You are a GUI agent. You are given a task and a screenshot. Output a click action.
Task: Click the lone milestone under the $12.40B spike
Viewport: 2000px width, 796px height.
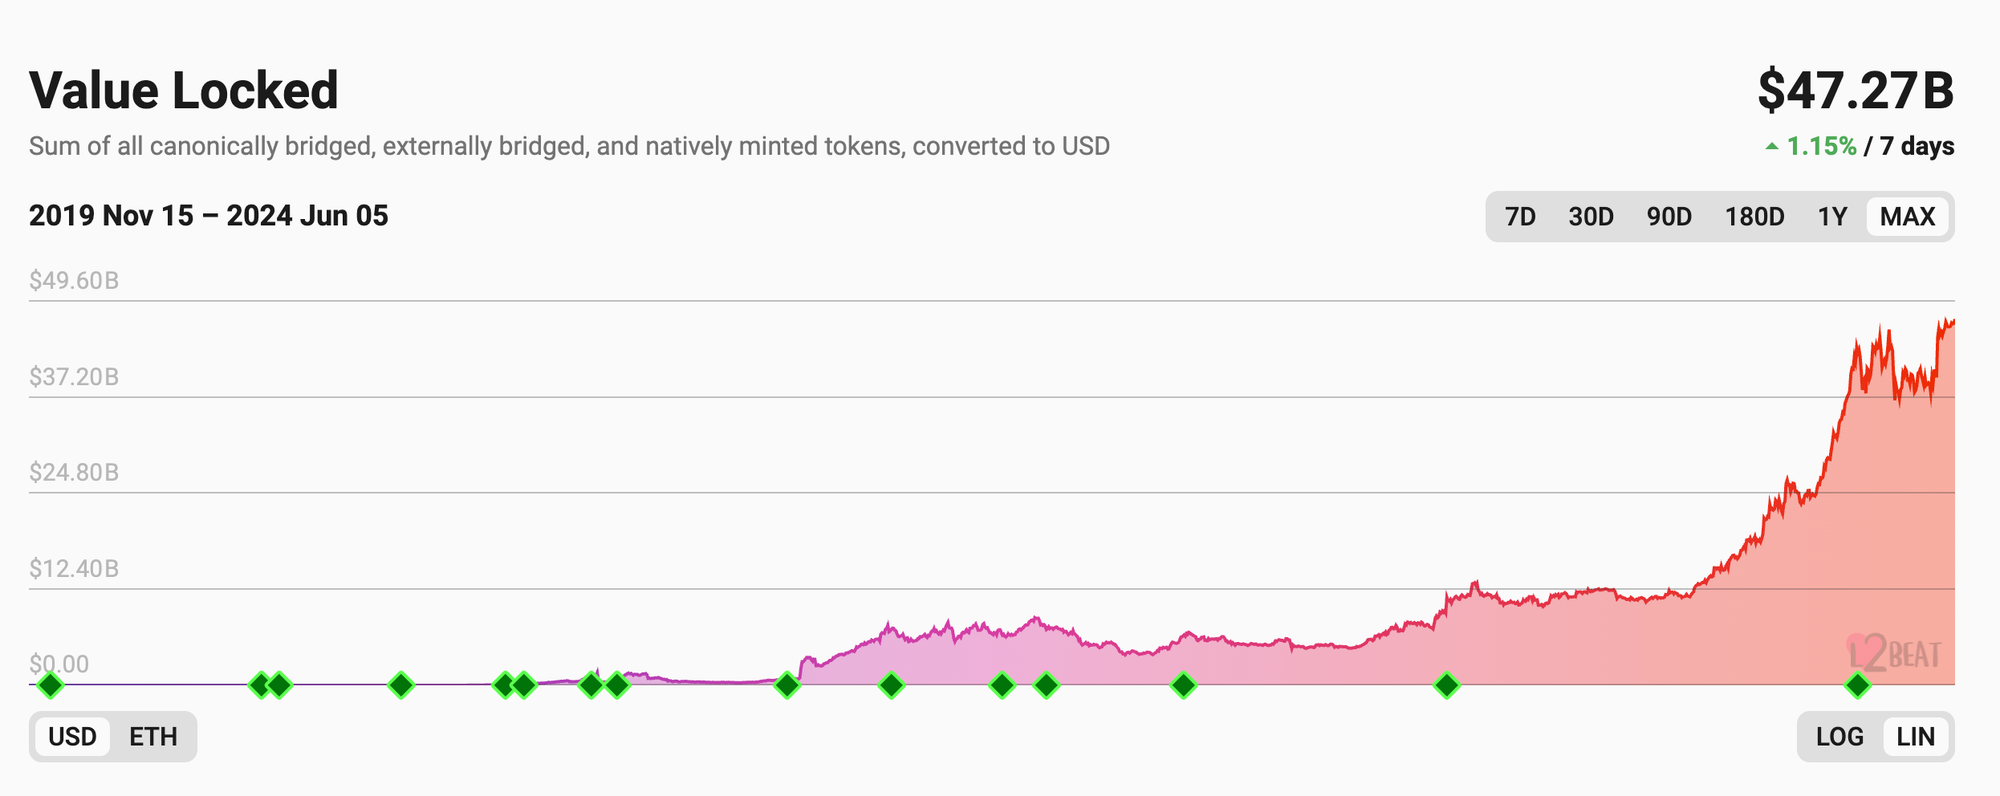click(1446, 685)
